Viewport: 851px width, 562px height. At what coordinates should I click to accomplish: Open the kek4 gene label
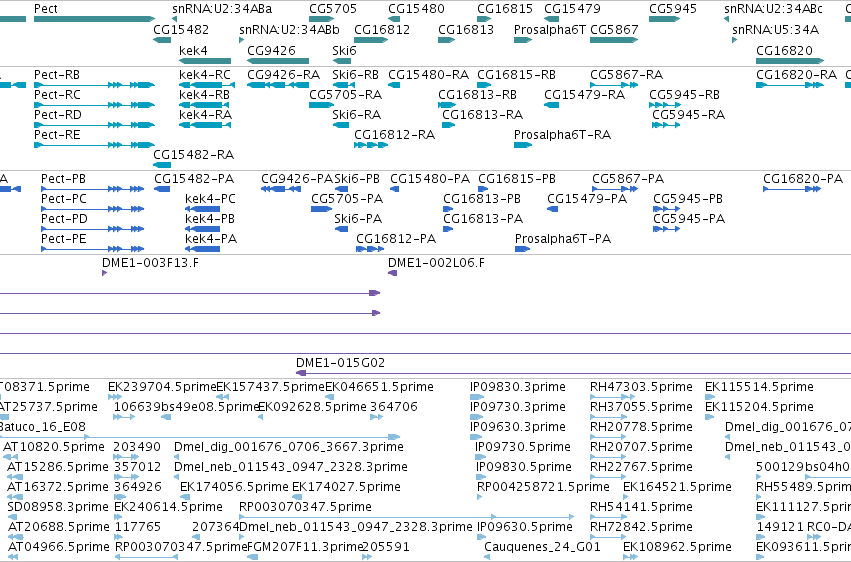pos(193,50)
